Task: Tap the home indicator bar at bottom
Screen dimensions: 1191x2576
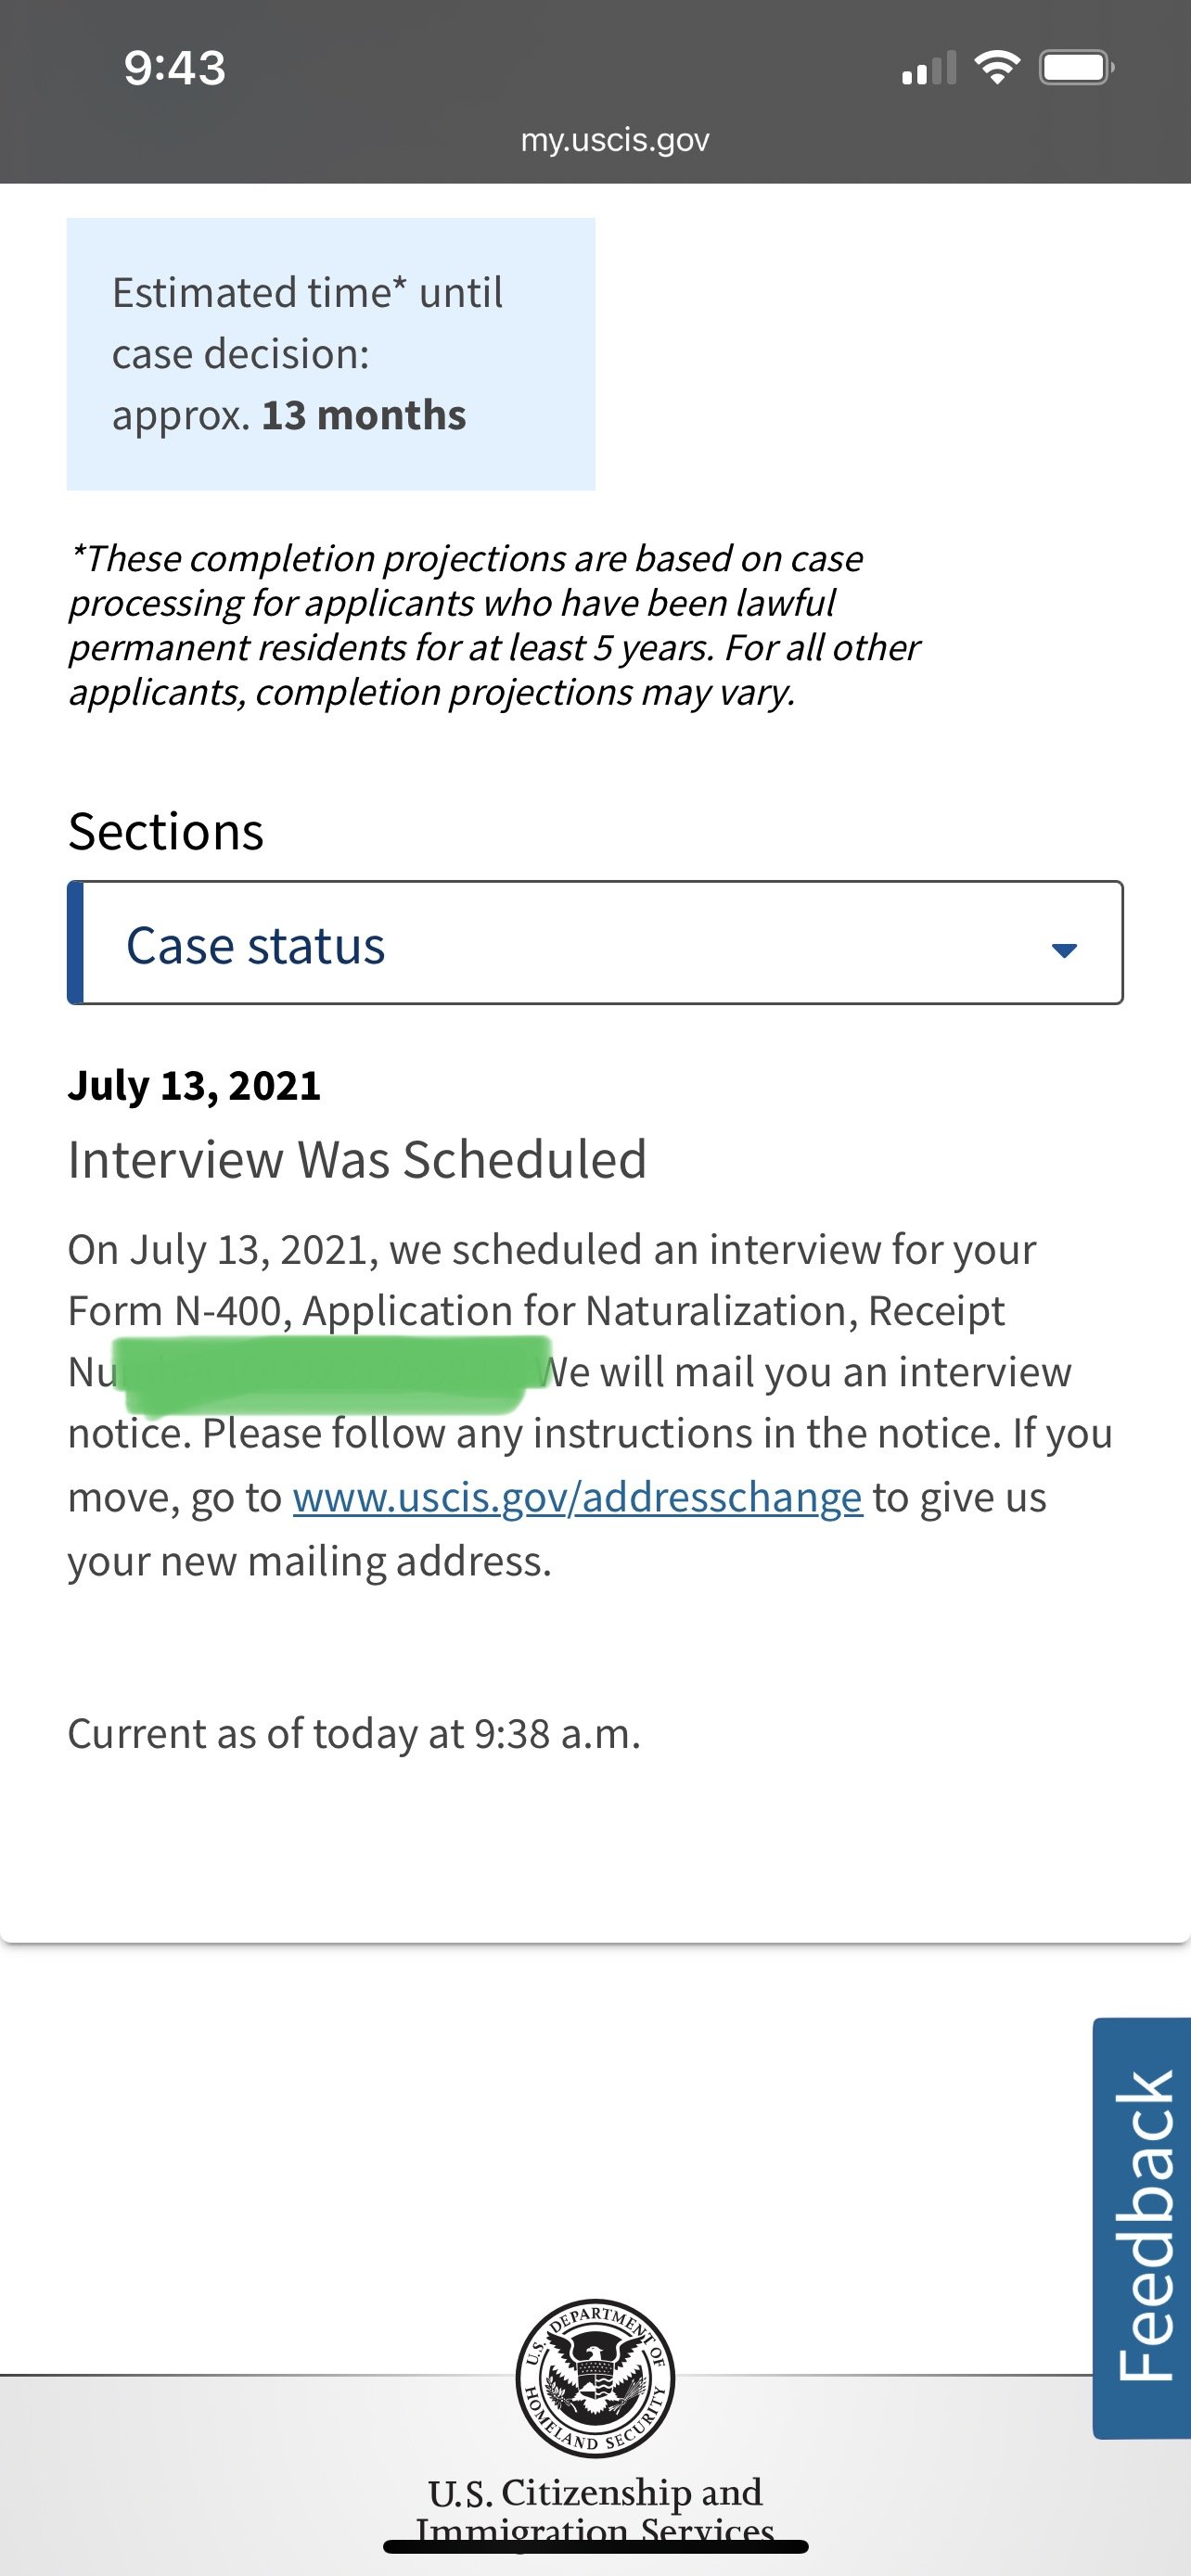Action: point(595,2546)
